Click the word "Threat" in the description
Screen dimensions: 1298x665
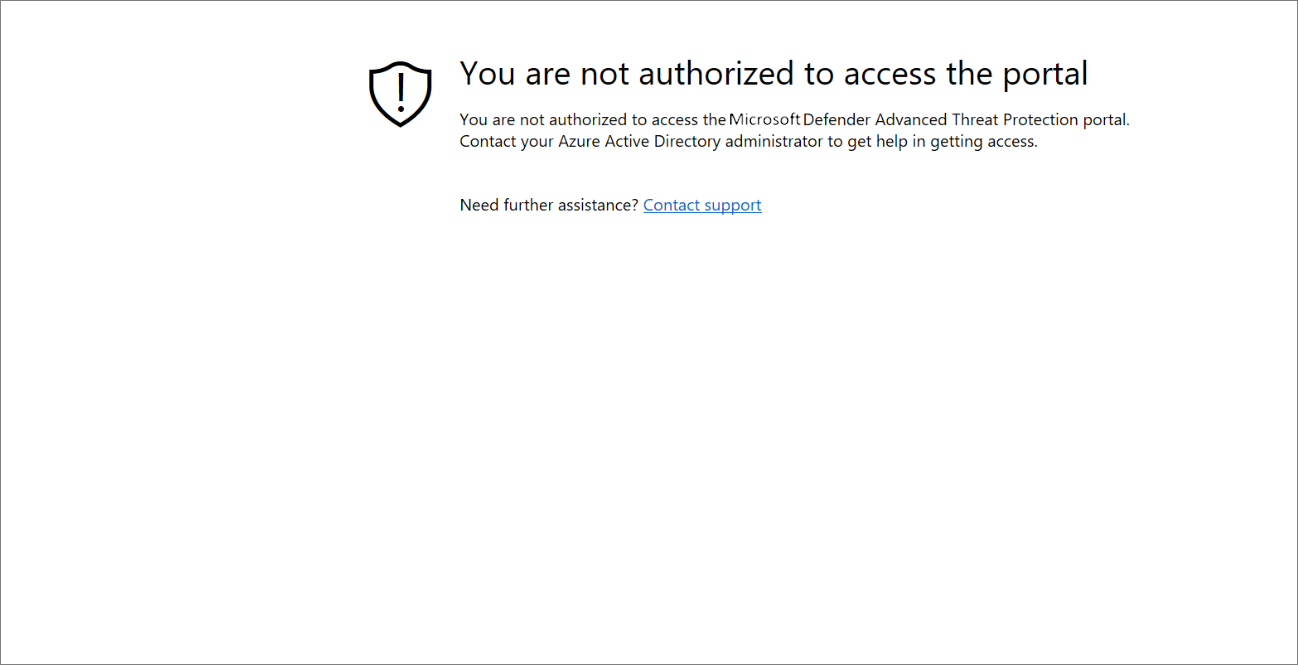pos(977,120)
